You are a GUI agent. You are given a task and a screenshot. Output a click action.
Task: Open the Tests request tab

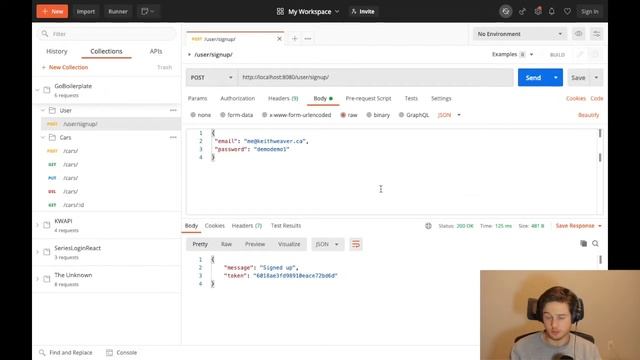411,98
